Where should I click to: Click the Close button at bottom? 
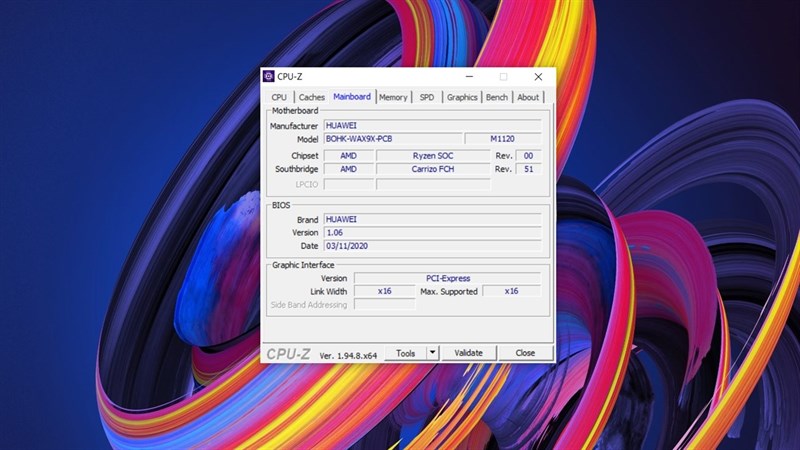(525, 353)
